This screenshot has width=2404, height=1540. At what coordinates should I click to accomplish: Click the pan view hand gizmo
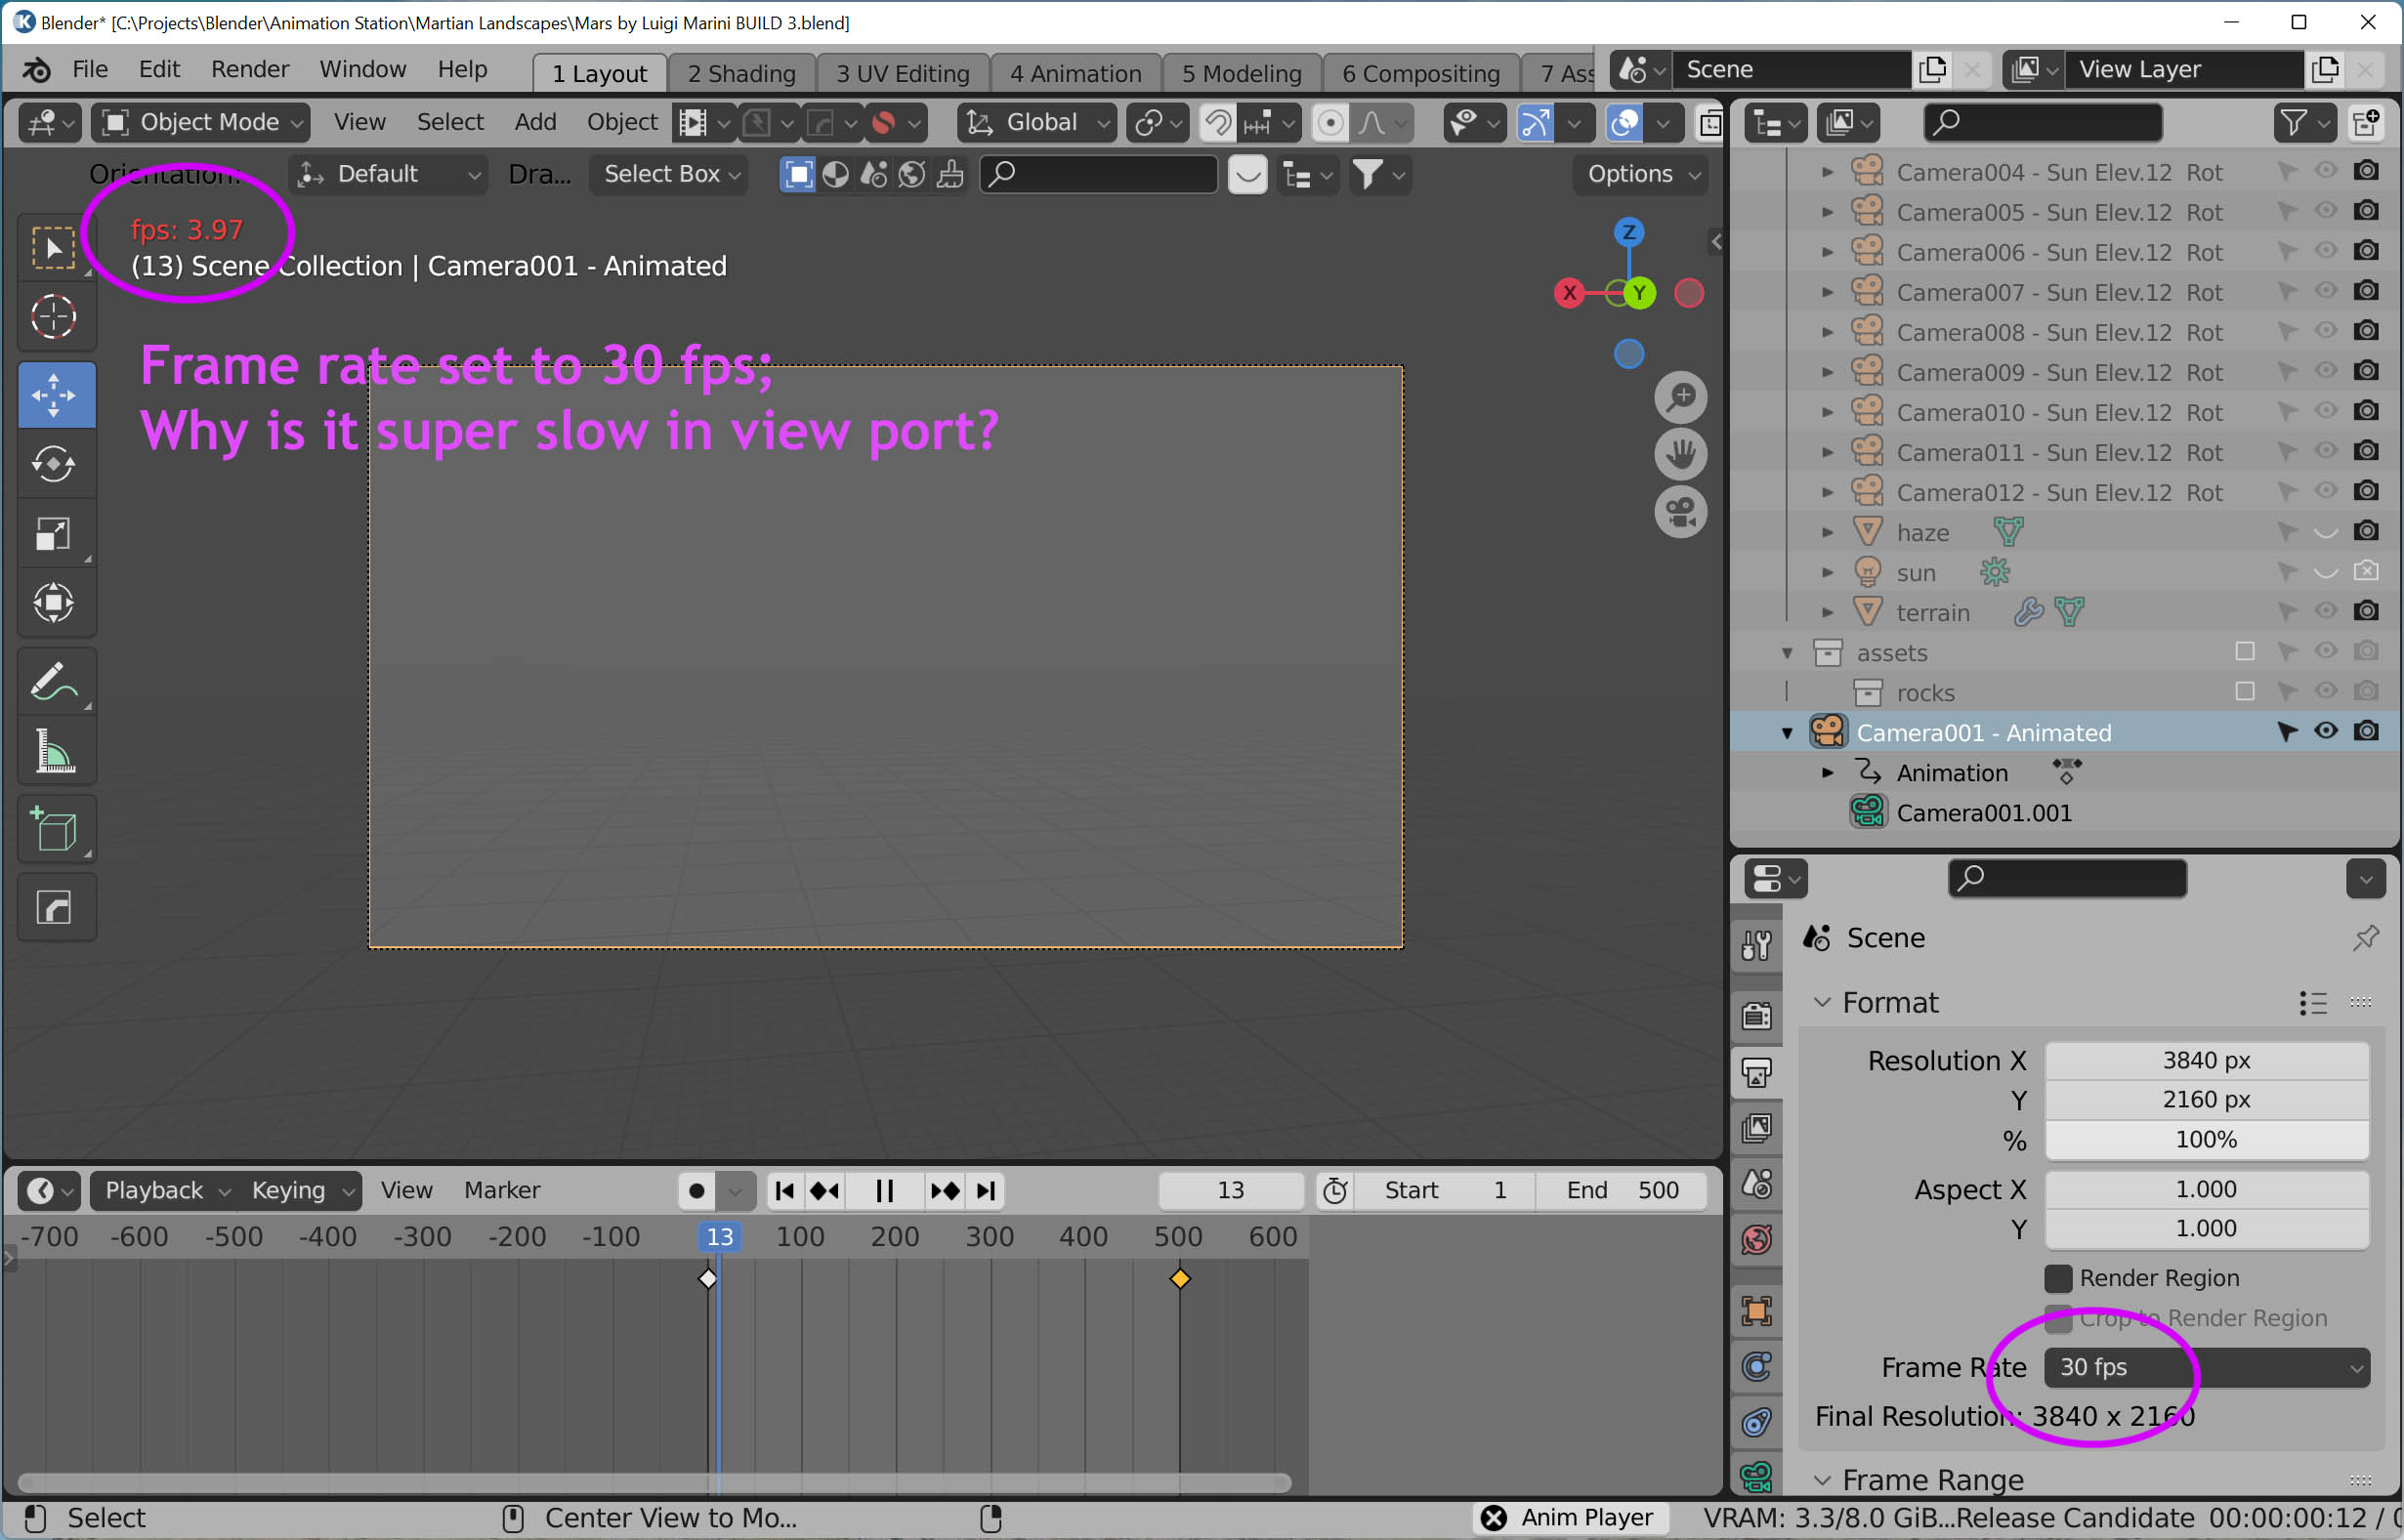click(1681, 455)
